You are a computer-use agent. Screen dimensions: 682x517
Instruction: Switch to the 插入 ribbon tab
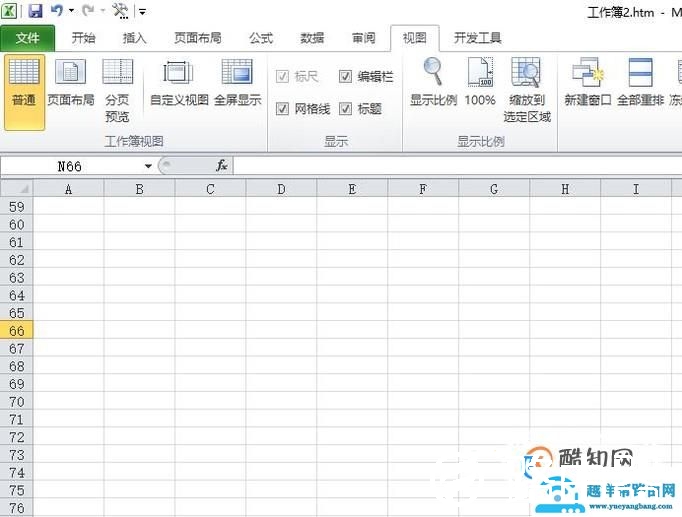(x=134, y=38)
